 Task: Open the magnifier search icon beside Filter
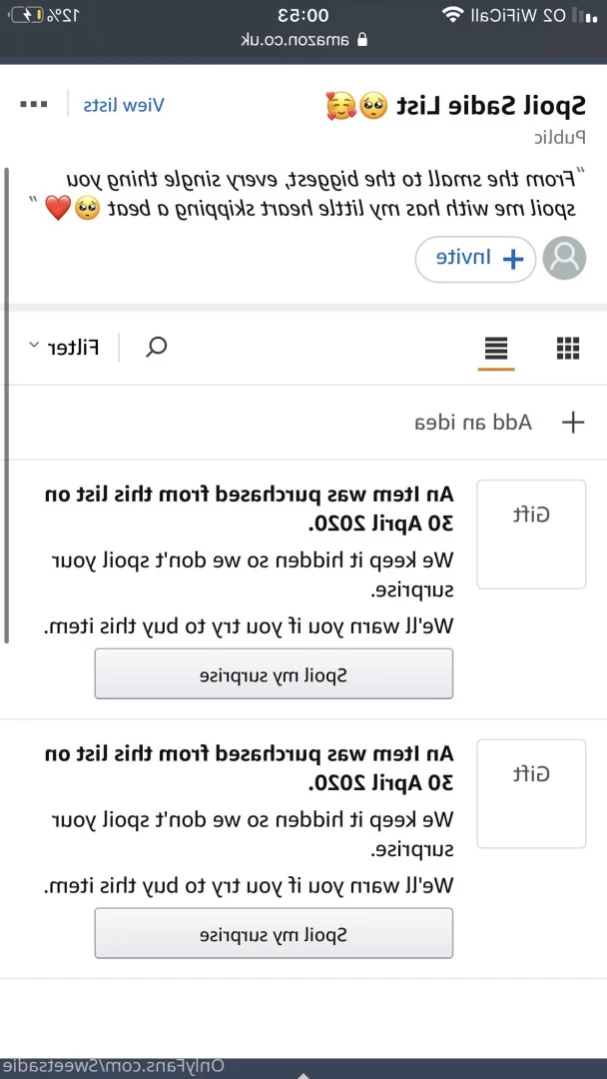[x=157, y=347]
